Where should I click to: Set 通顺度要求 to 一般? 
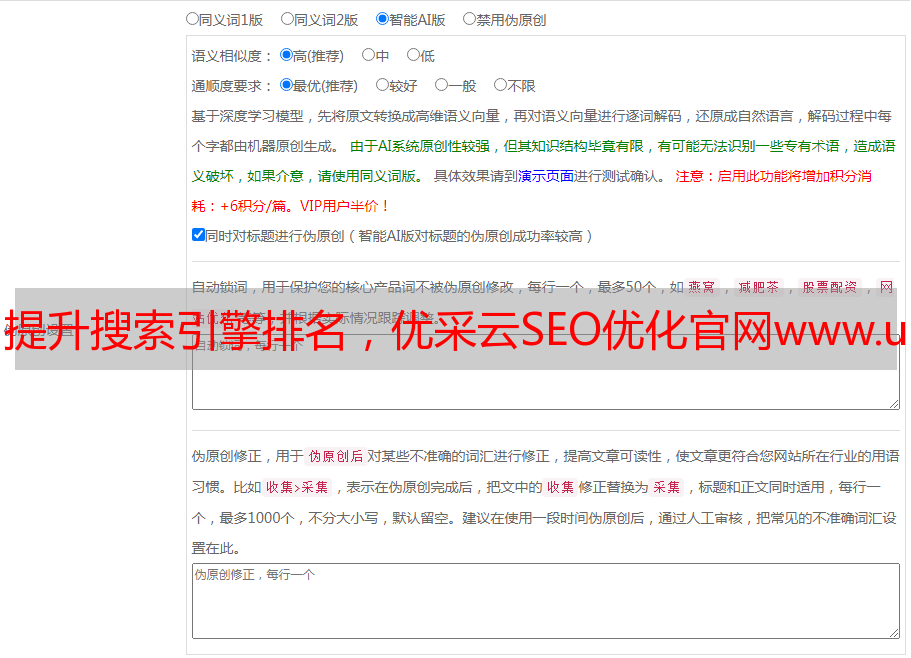tap(442, 85)
